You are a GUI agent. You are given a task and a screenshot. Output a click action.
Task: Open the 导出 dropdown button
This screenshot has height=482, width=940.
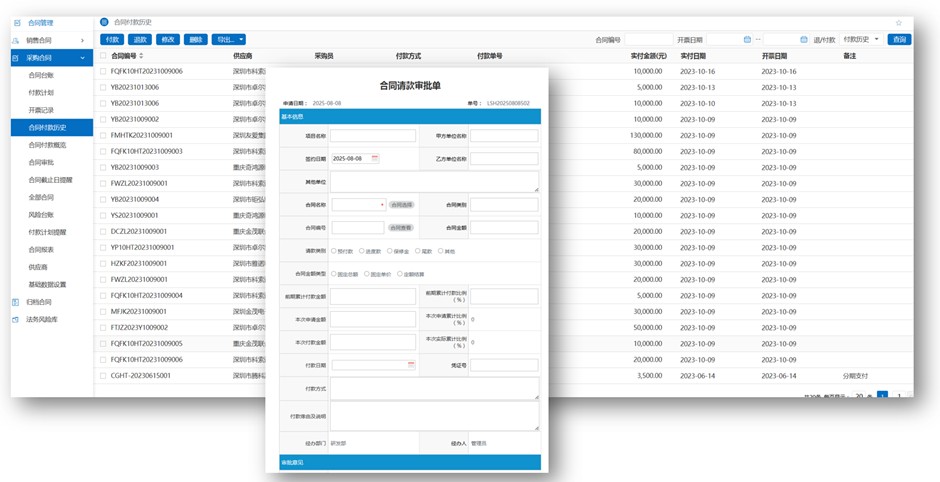click(228, 40)
